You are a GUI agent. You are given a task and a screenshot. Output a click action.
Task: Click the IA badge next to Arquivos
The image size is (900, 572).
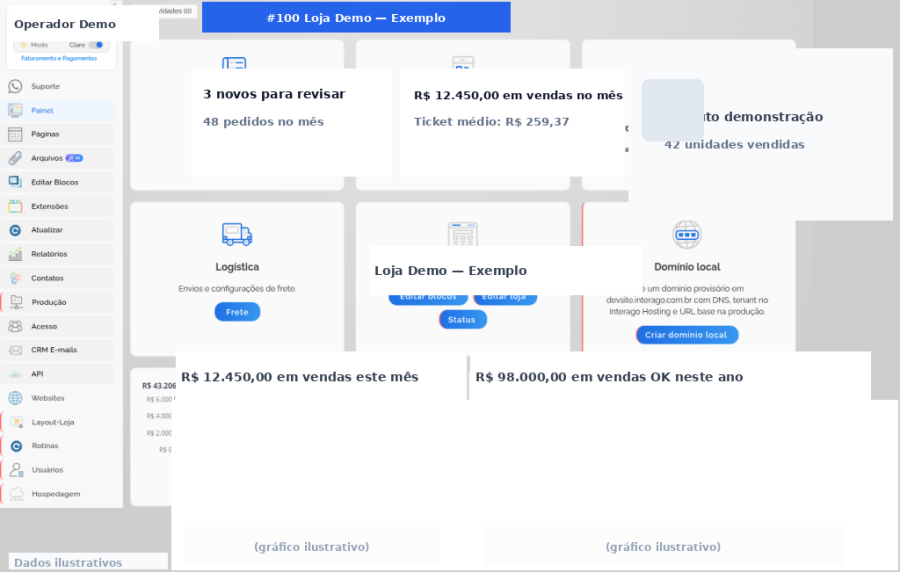[74, 158]
